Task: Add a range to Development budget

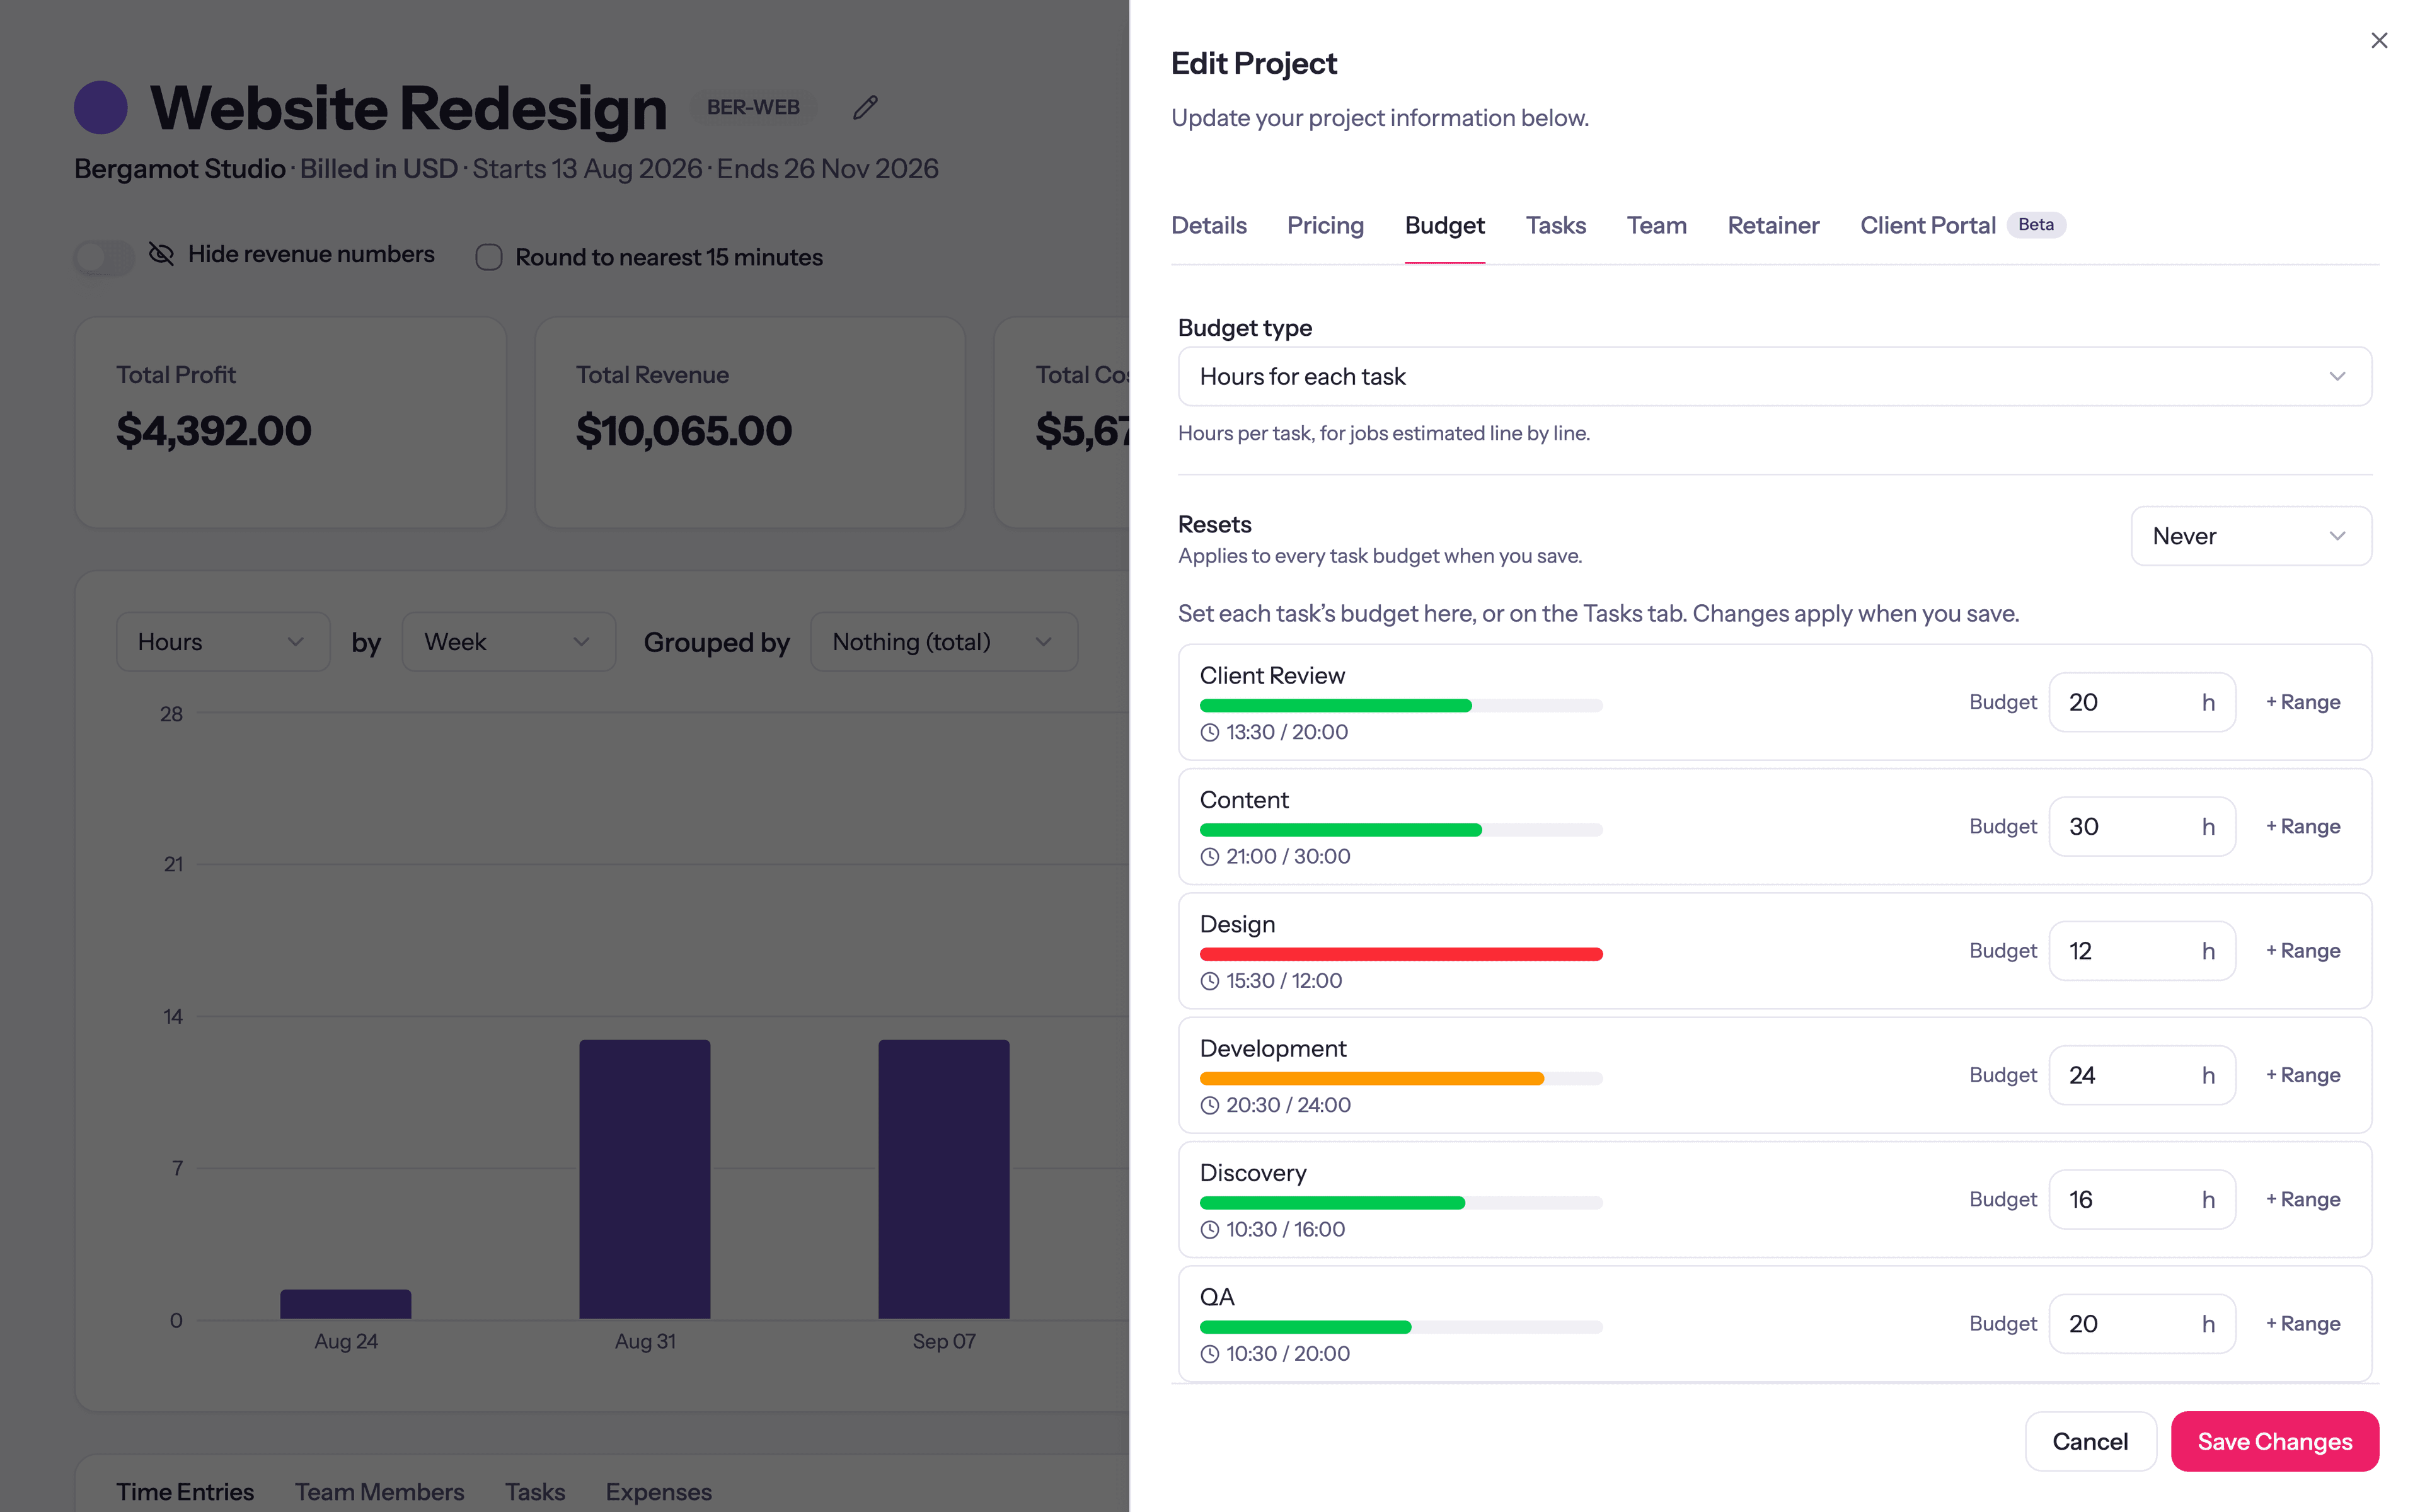Action: pos(2302,1075)
